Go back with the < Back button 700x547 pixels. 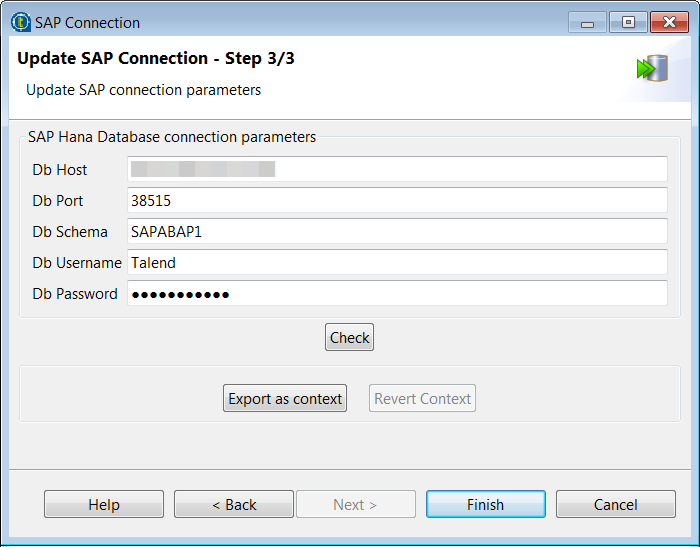(234, 505)
